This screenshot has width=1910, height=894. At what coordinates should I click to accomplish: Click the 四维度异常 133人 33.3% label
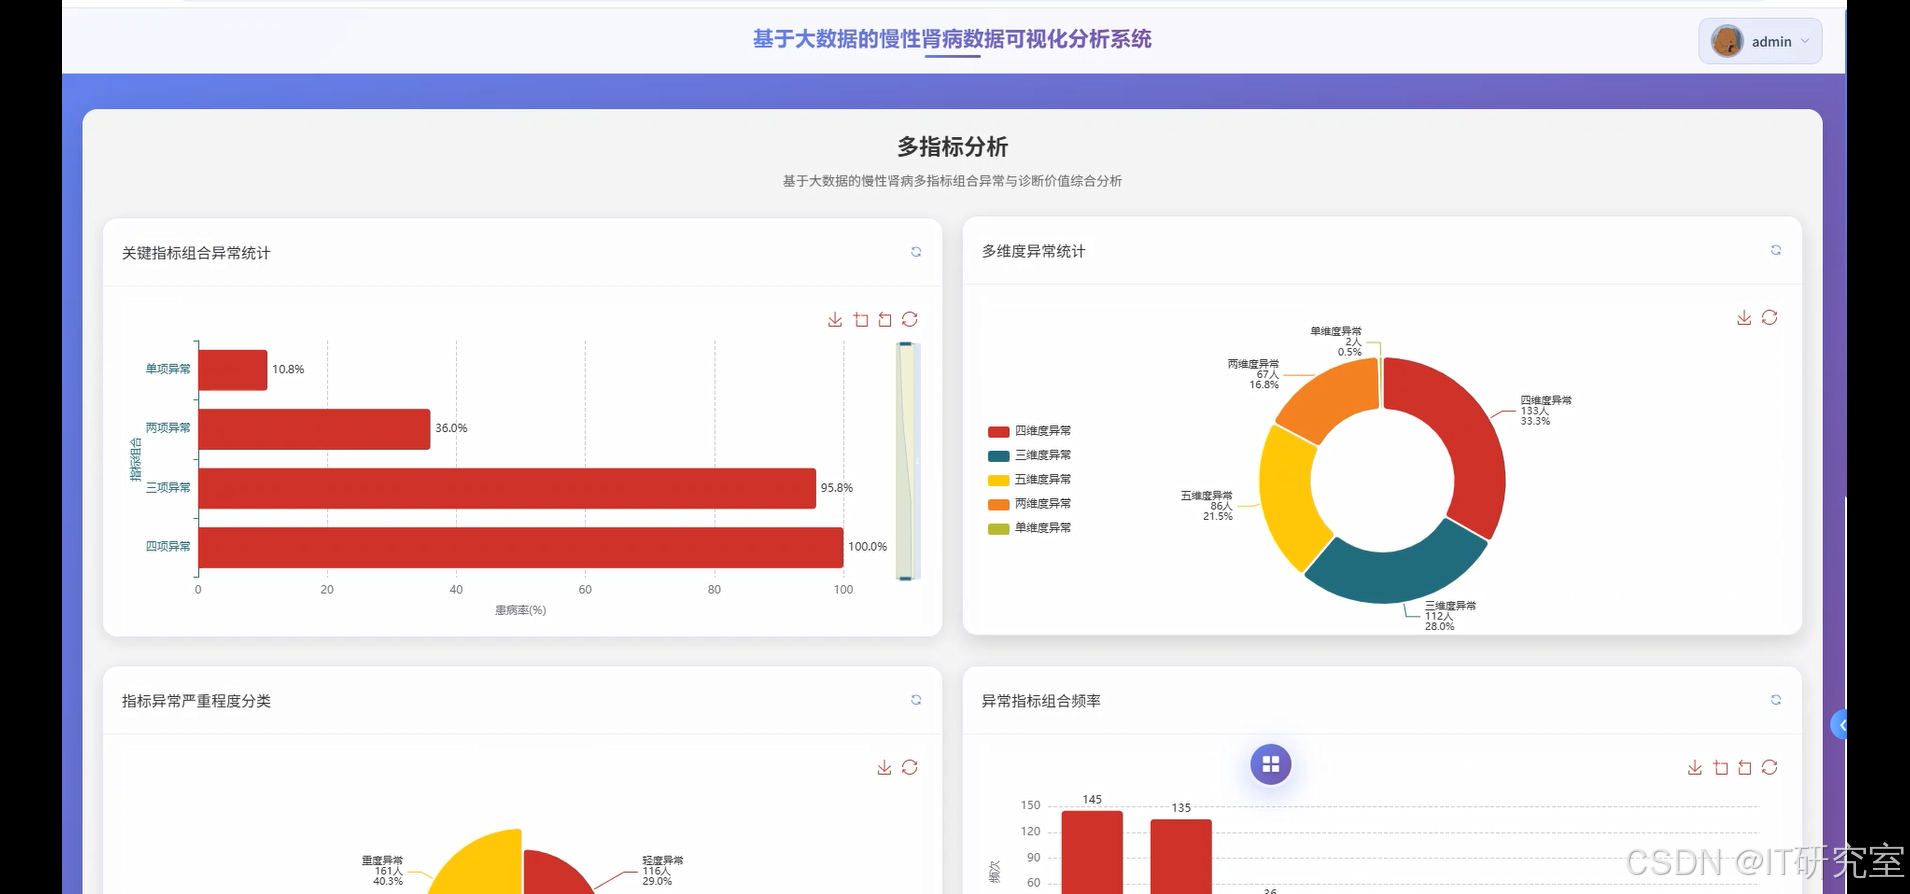click(1546, 410)
